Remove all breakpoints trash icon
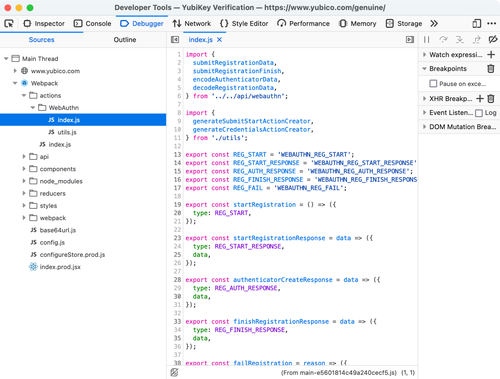The height and width of the screenshot is (379, 500). [x=491, y=69]
